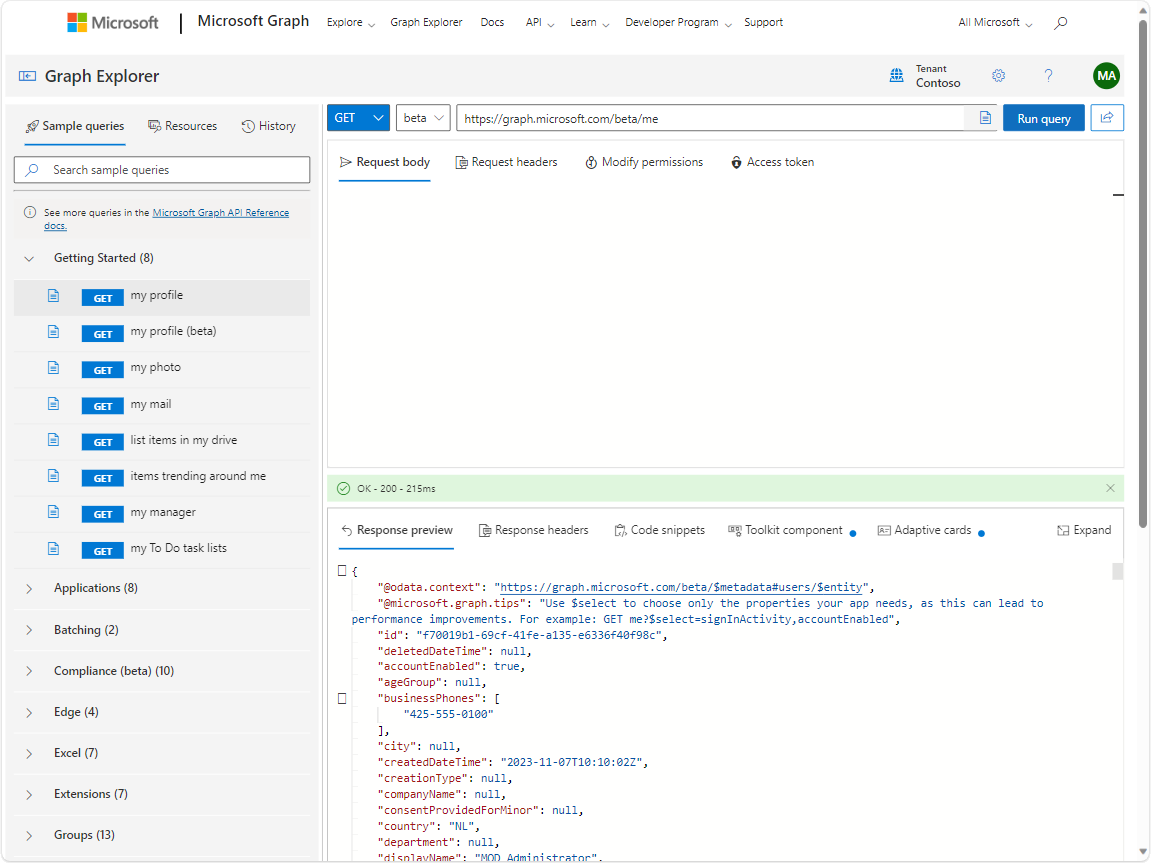The width and height of the screenshot is (1151, 863).
Task: Switch to the Response headers tab
Action: (x=534, y=530)
